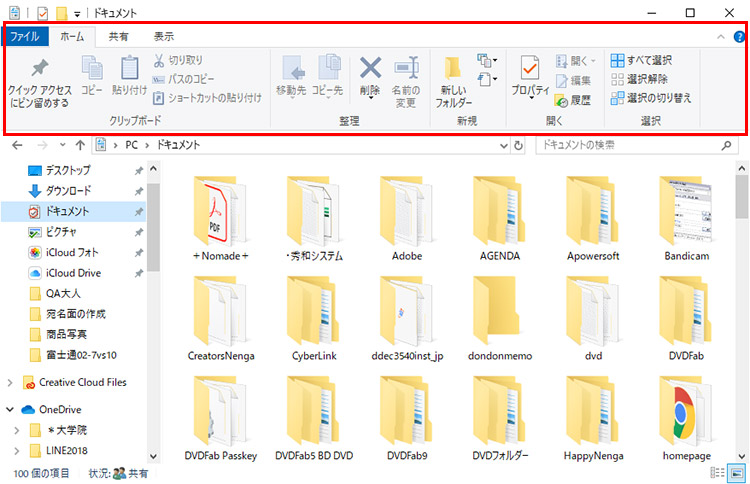Select the CyberLink folder

click(x=314, y=319)
